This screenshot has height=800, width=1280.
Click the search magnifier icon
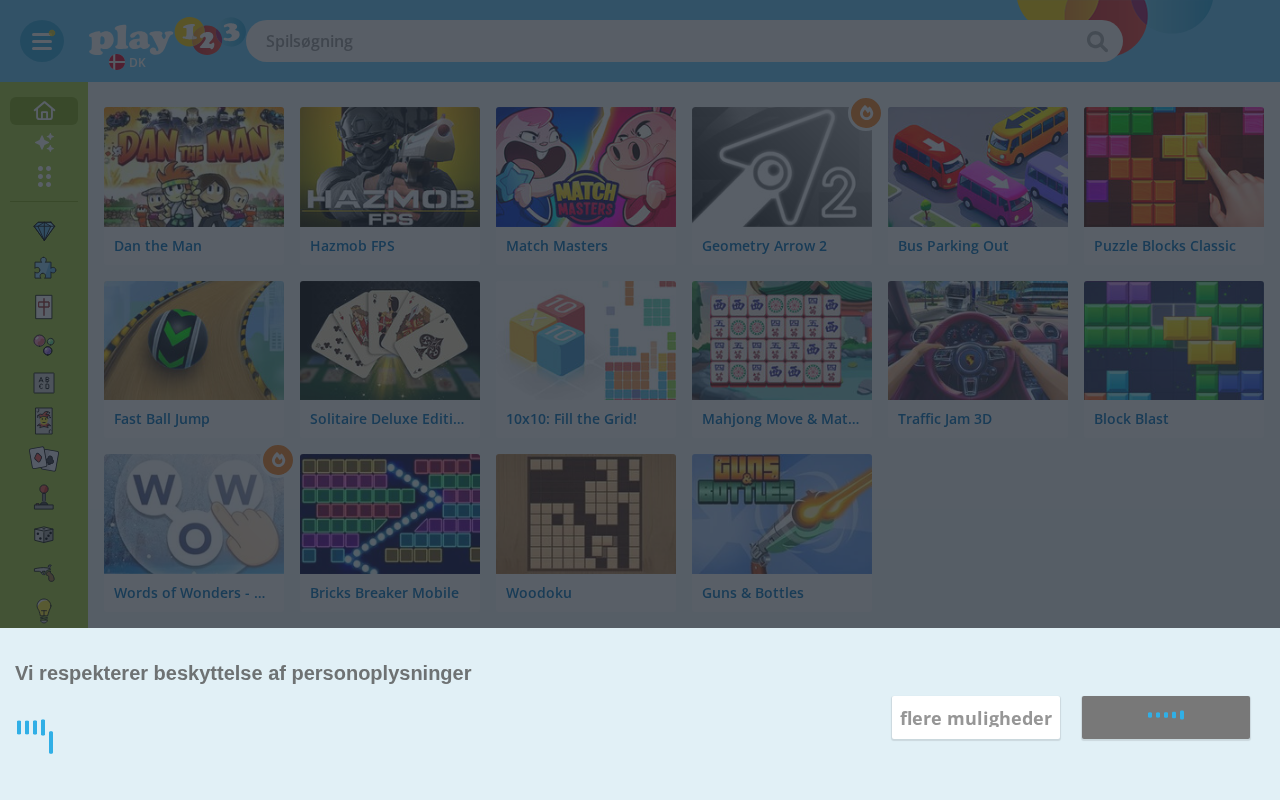[1097, 41]
